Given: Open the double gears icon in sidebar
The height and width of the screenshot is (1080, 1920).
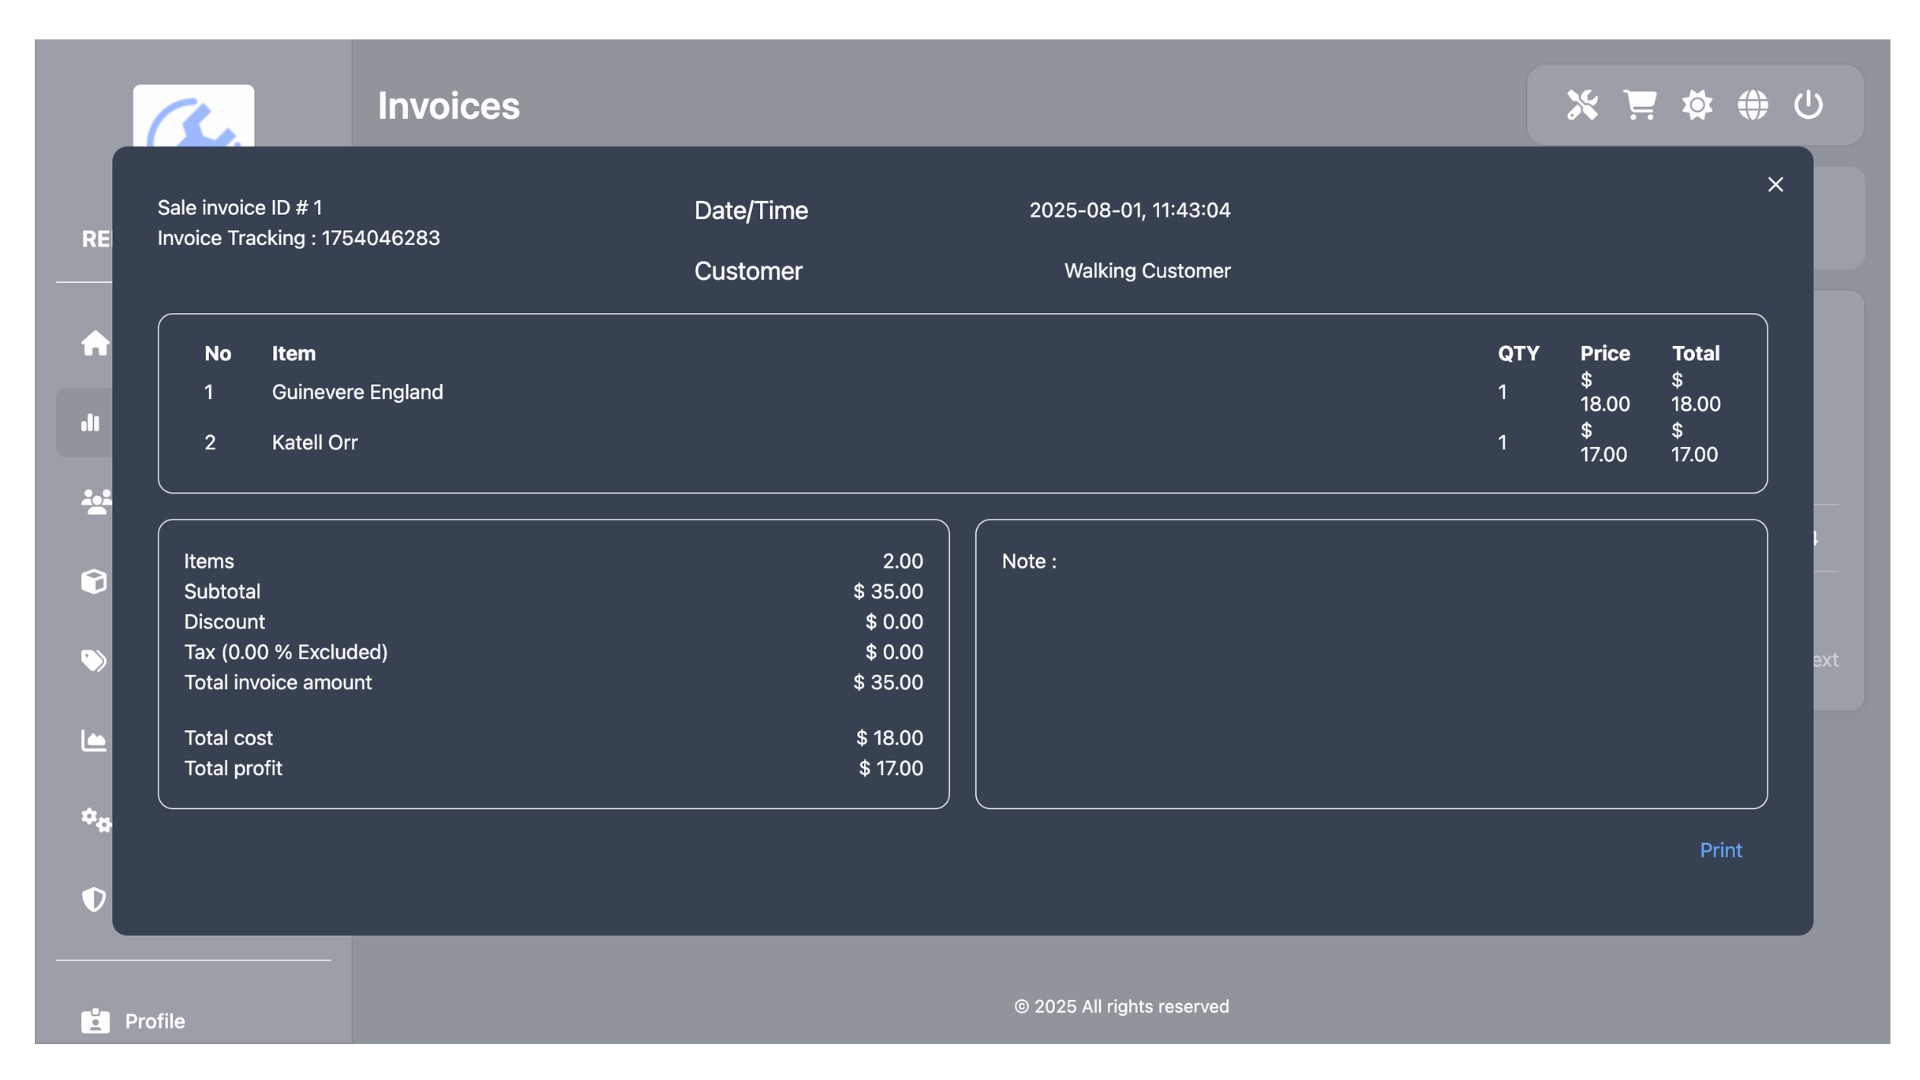Looking at the screenshot, I should [x=96, y=820].
